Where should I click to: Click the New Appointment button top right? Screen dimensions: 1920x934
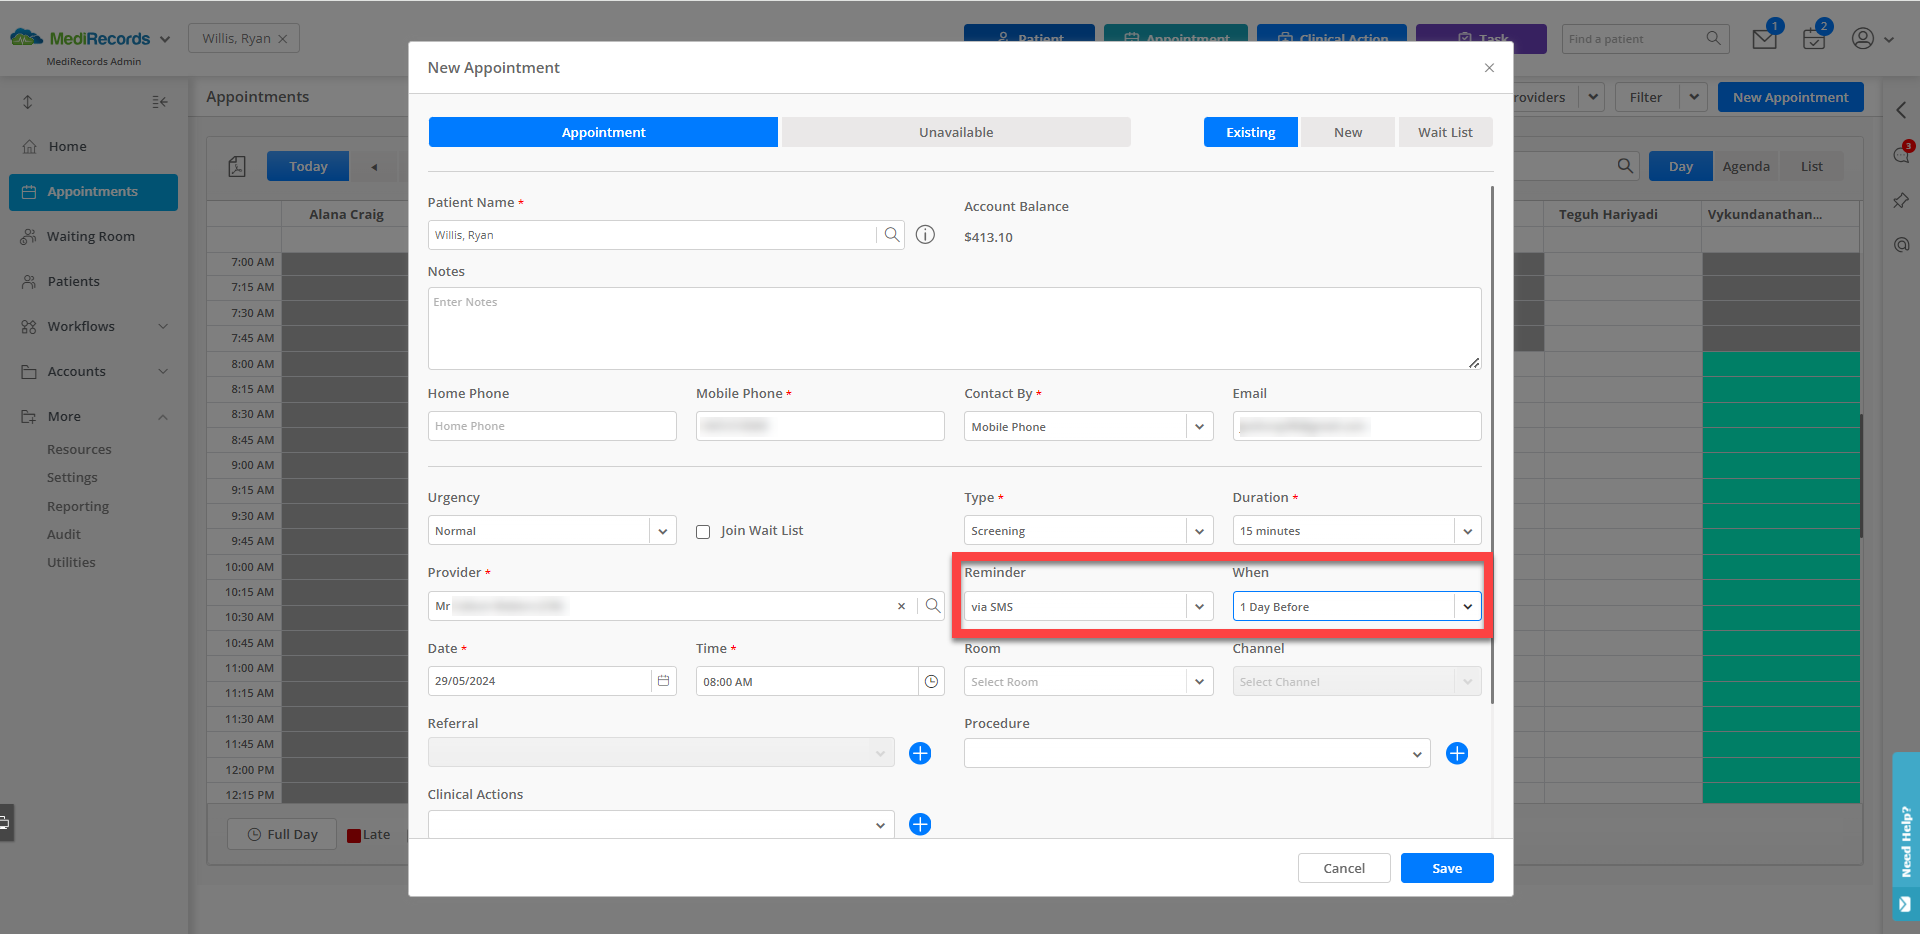pyautogui.click(x=1789, y=97)
